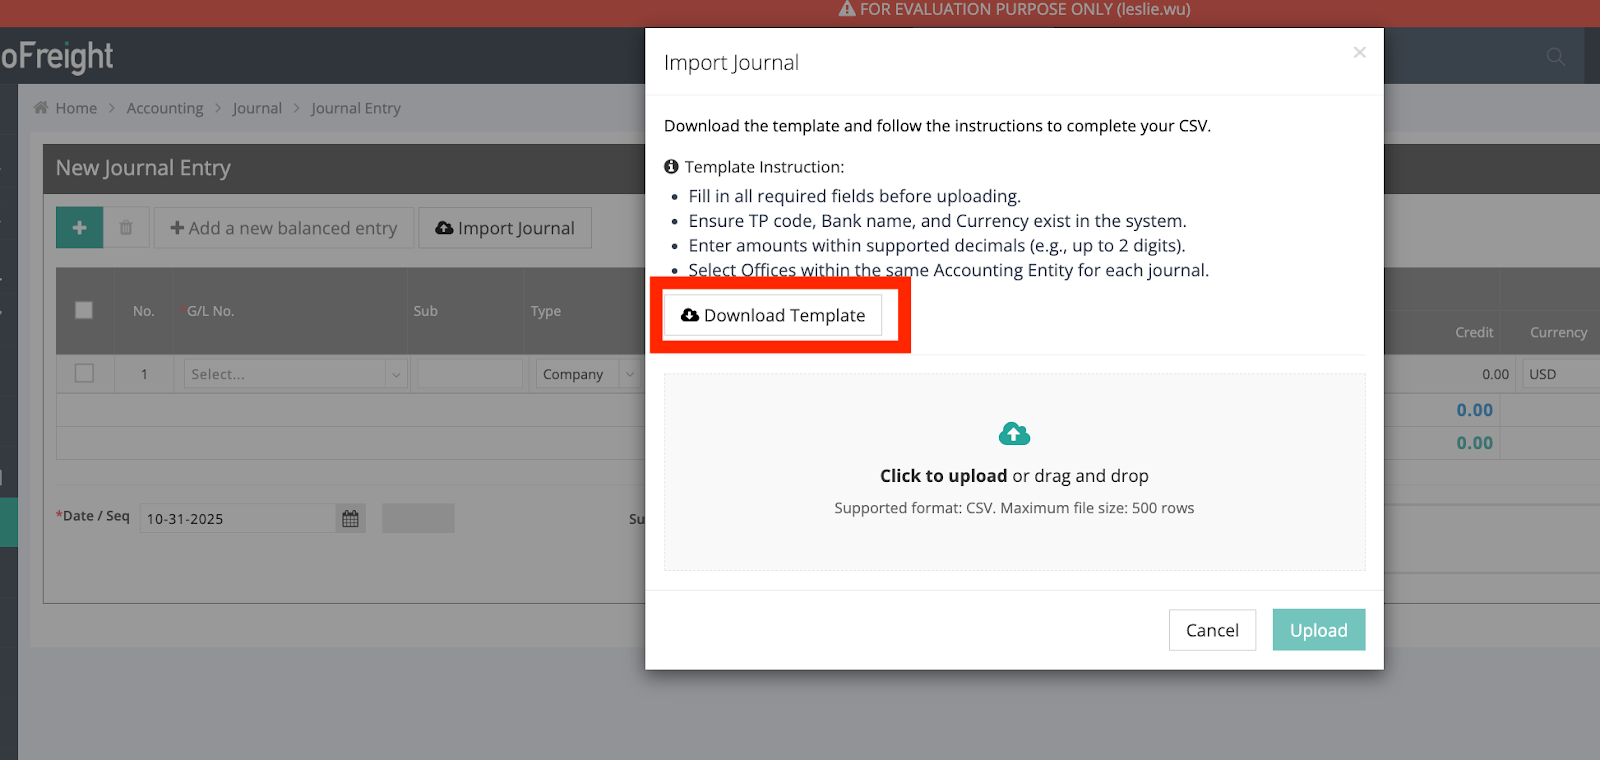Click the Download Template button
The image size is (1600, 760).
point(773,315)
